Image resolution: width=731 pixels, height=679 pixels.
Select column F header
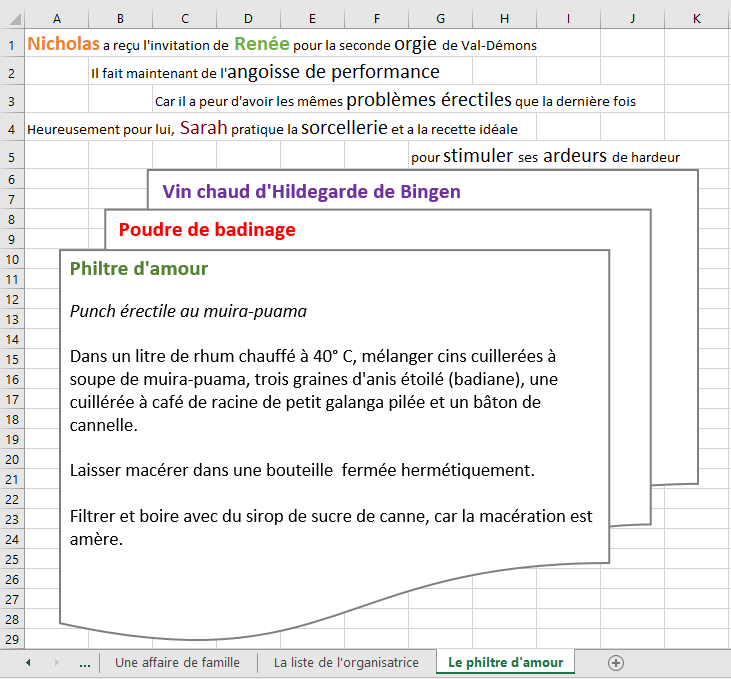376,18
